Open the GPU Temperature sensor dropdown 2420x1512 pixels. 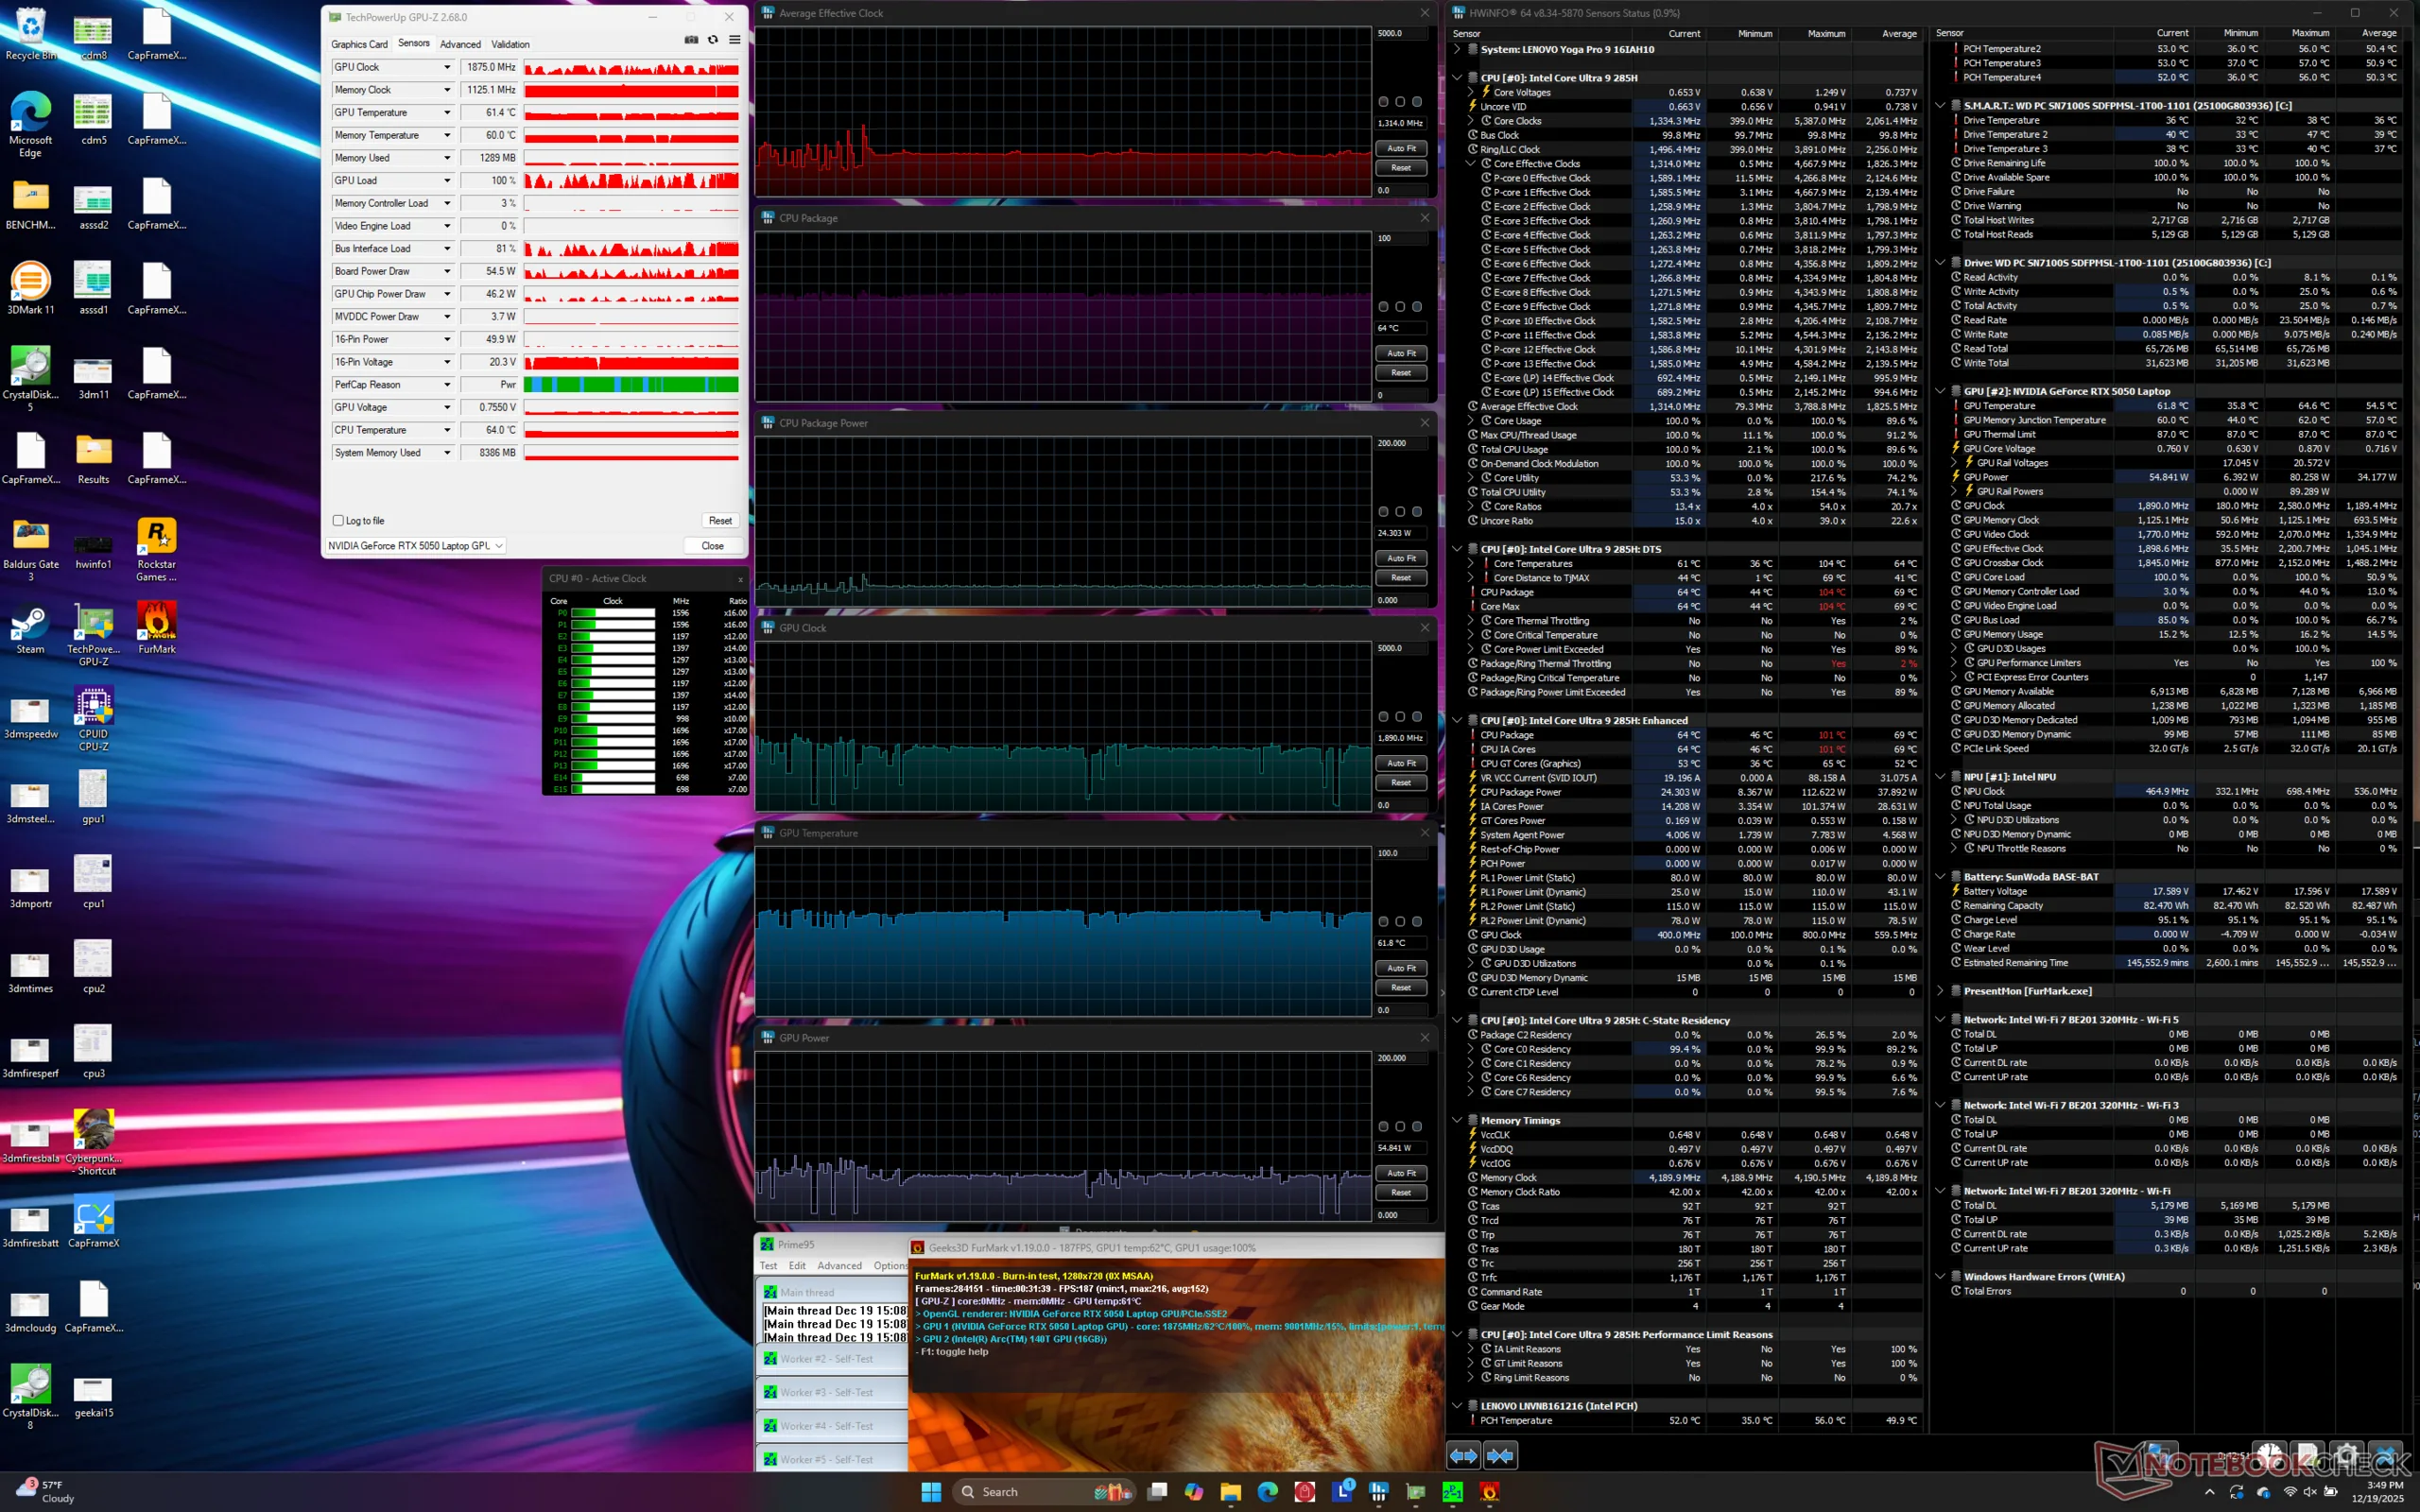[x=447, y=113]
